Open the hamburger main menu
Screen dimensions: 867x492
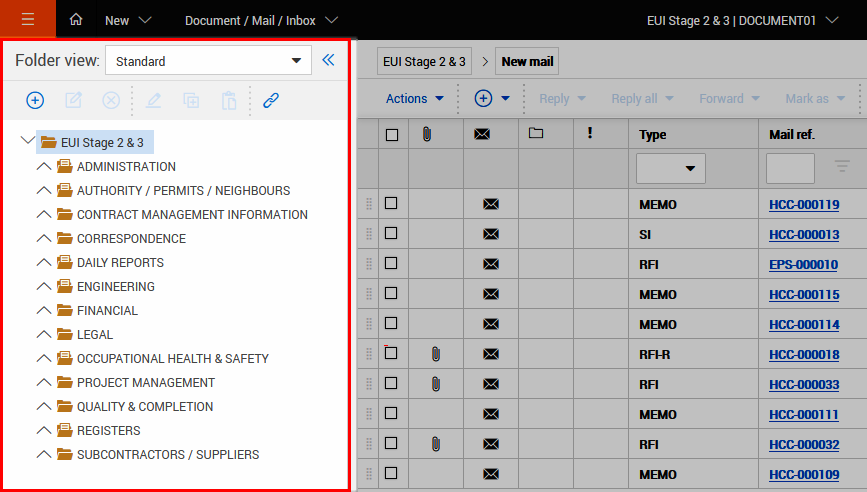pyautogui.click(x=27, y=20)
